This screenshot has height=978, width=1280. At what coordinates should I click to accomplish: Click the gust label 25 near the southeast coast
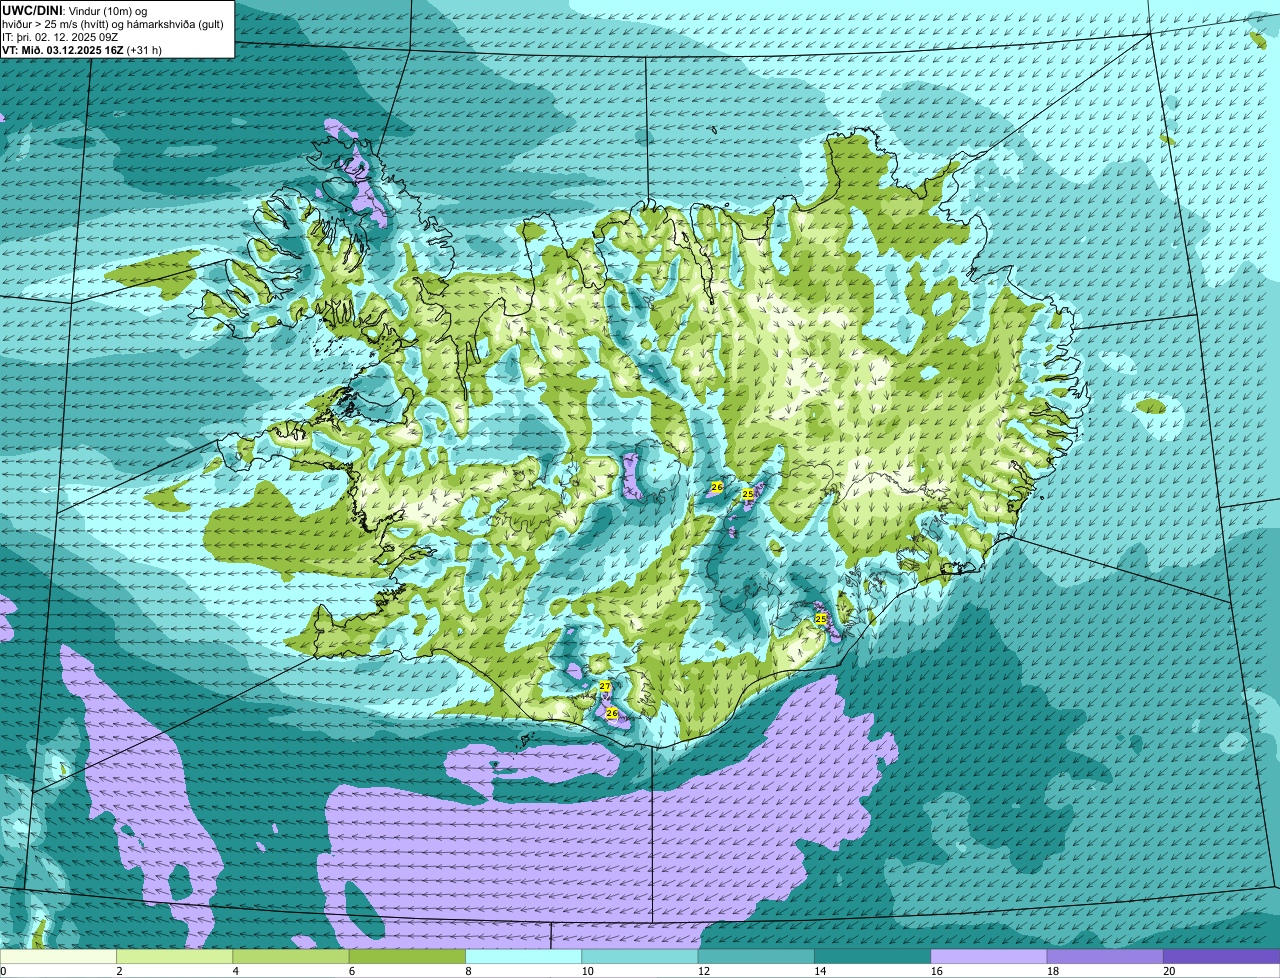[x=821, y=619]
